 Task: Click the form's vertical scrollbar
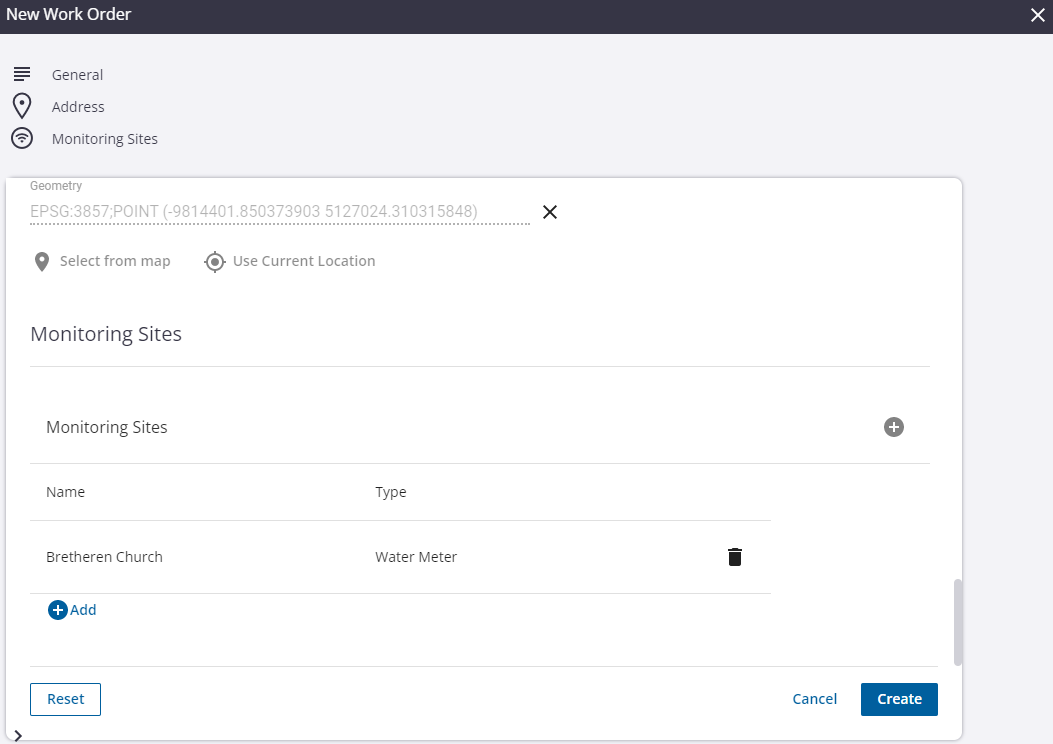pyautogui.click(x=958, y=622)
